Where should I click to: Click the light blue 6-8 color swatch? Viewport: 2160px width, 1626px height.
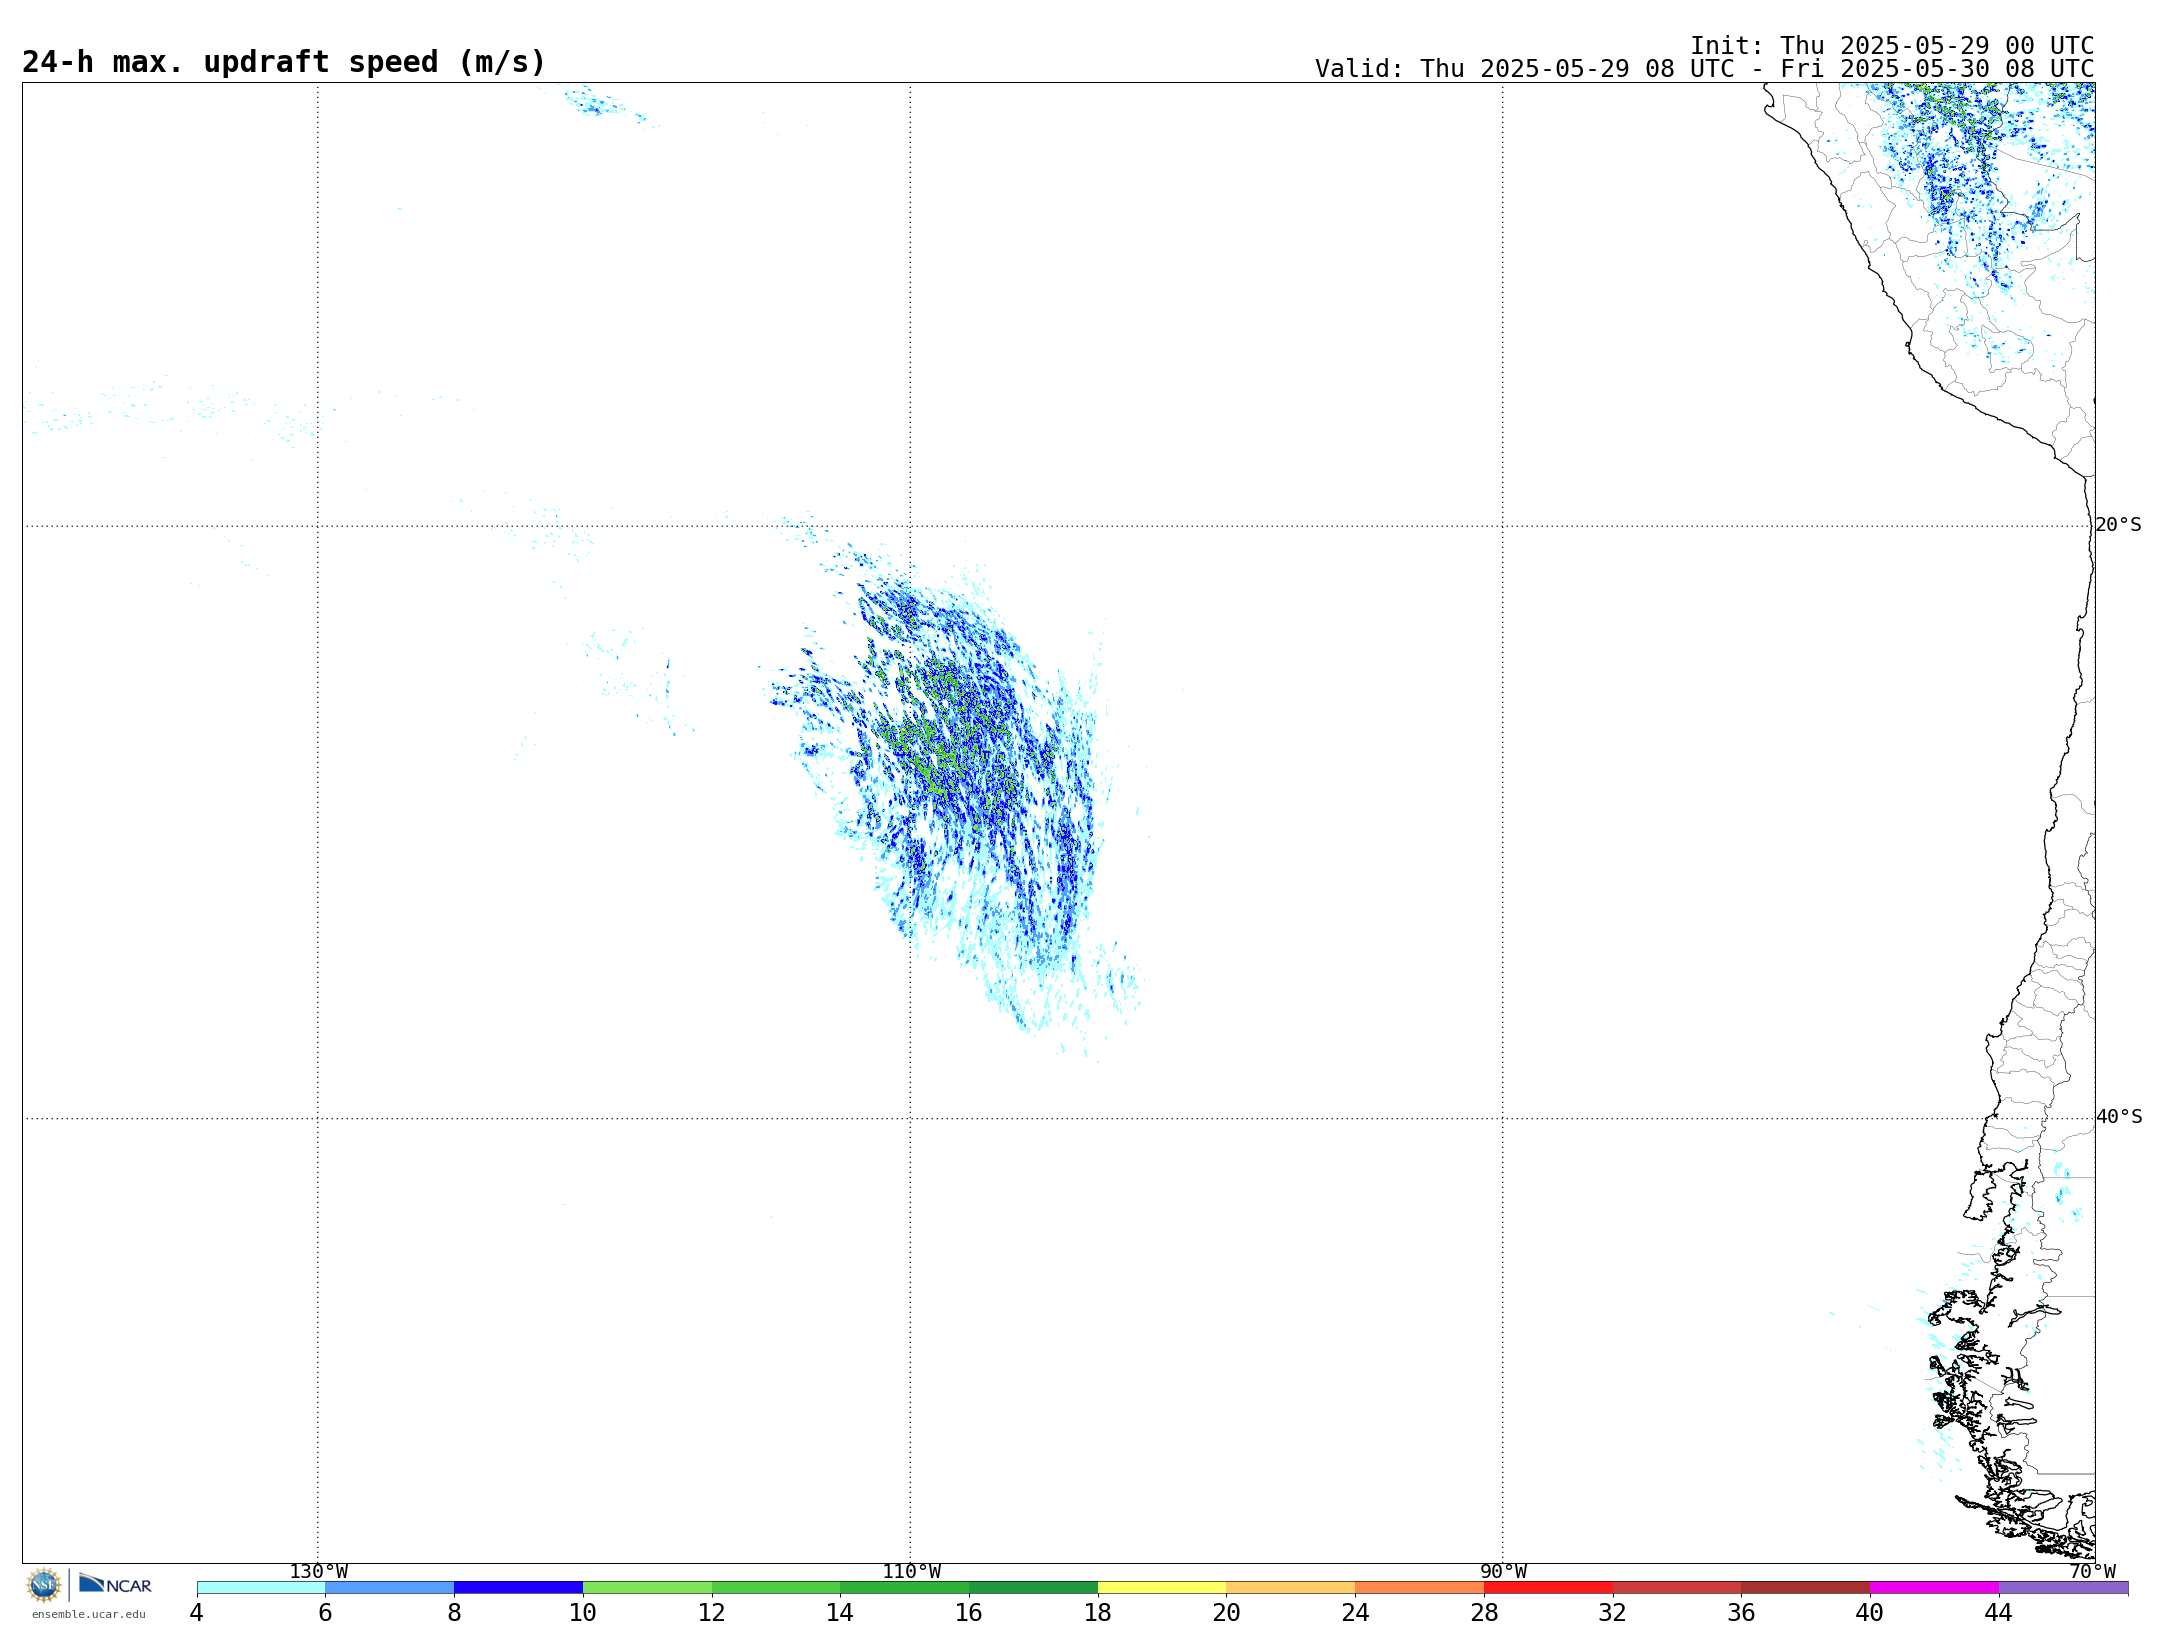click(x=390, y=1588)
